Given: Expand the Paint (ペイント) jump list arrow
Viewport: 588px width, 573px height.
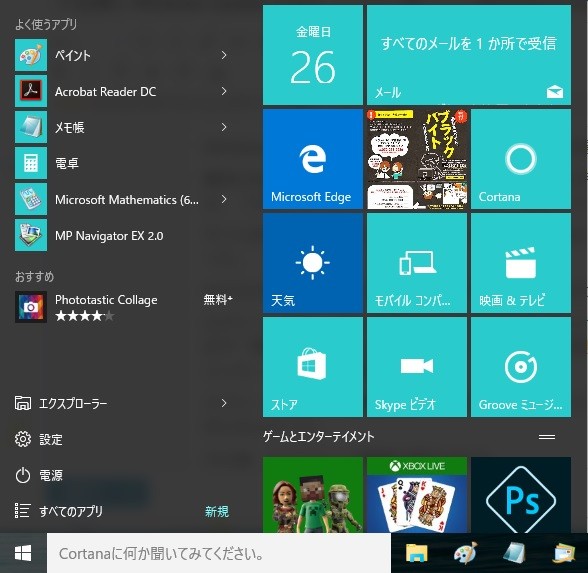Looking at the screenshot, I should tap(224, 56).
